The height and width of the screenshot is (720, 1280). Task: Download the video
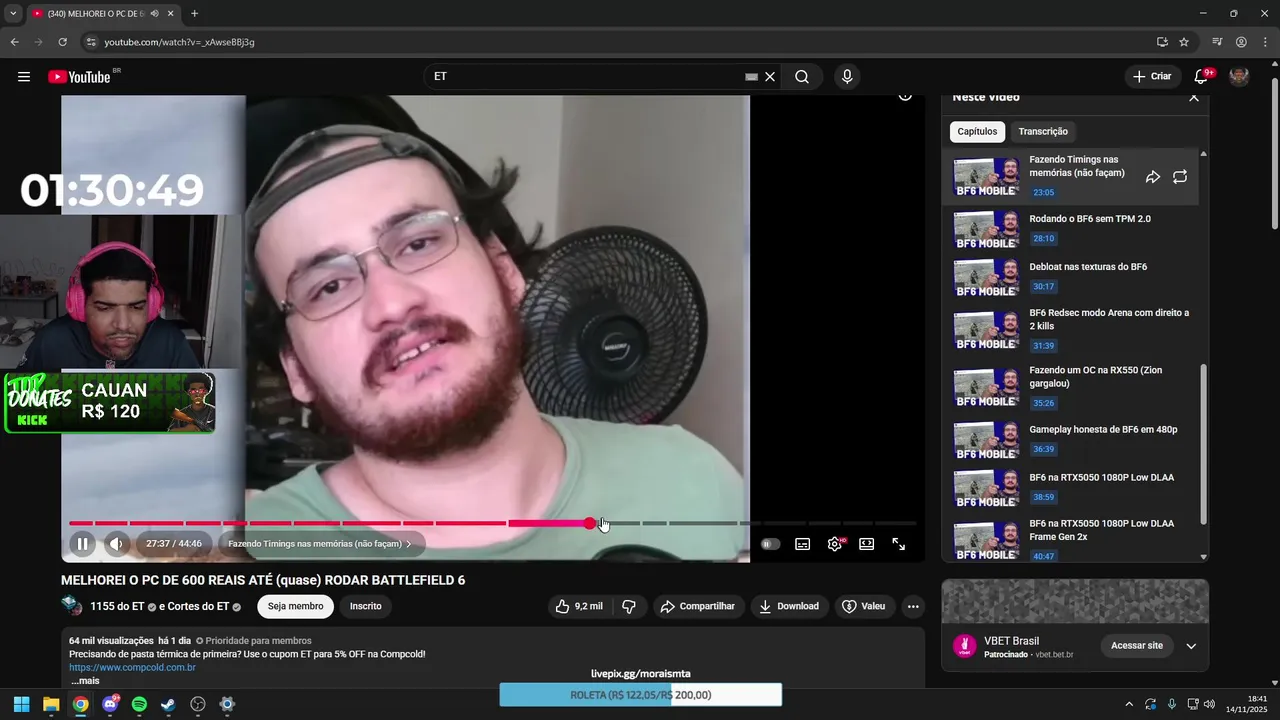coord(789,606)
